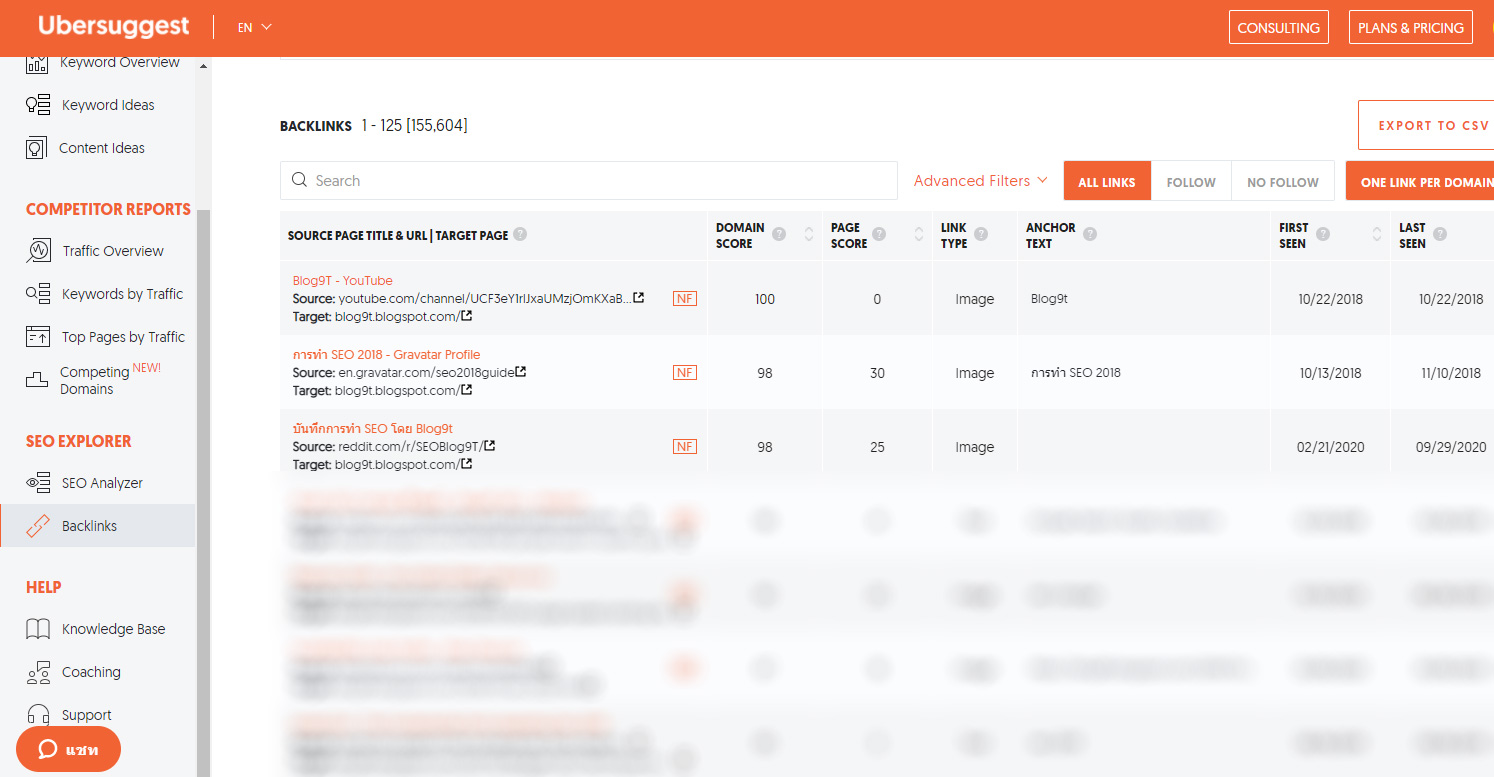
Task: Click the help icon beside Last Seen
Action: 1440,235
